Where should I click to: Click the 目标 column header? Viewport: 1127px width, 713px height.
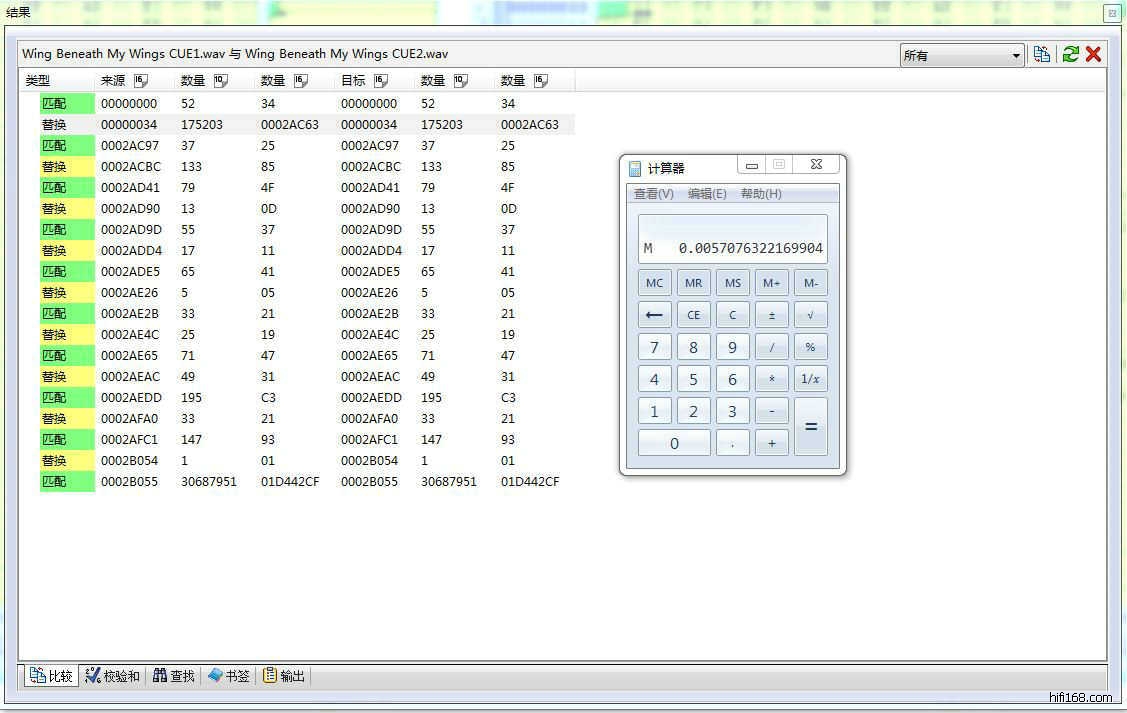353,80
